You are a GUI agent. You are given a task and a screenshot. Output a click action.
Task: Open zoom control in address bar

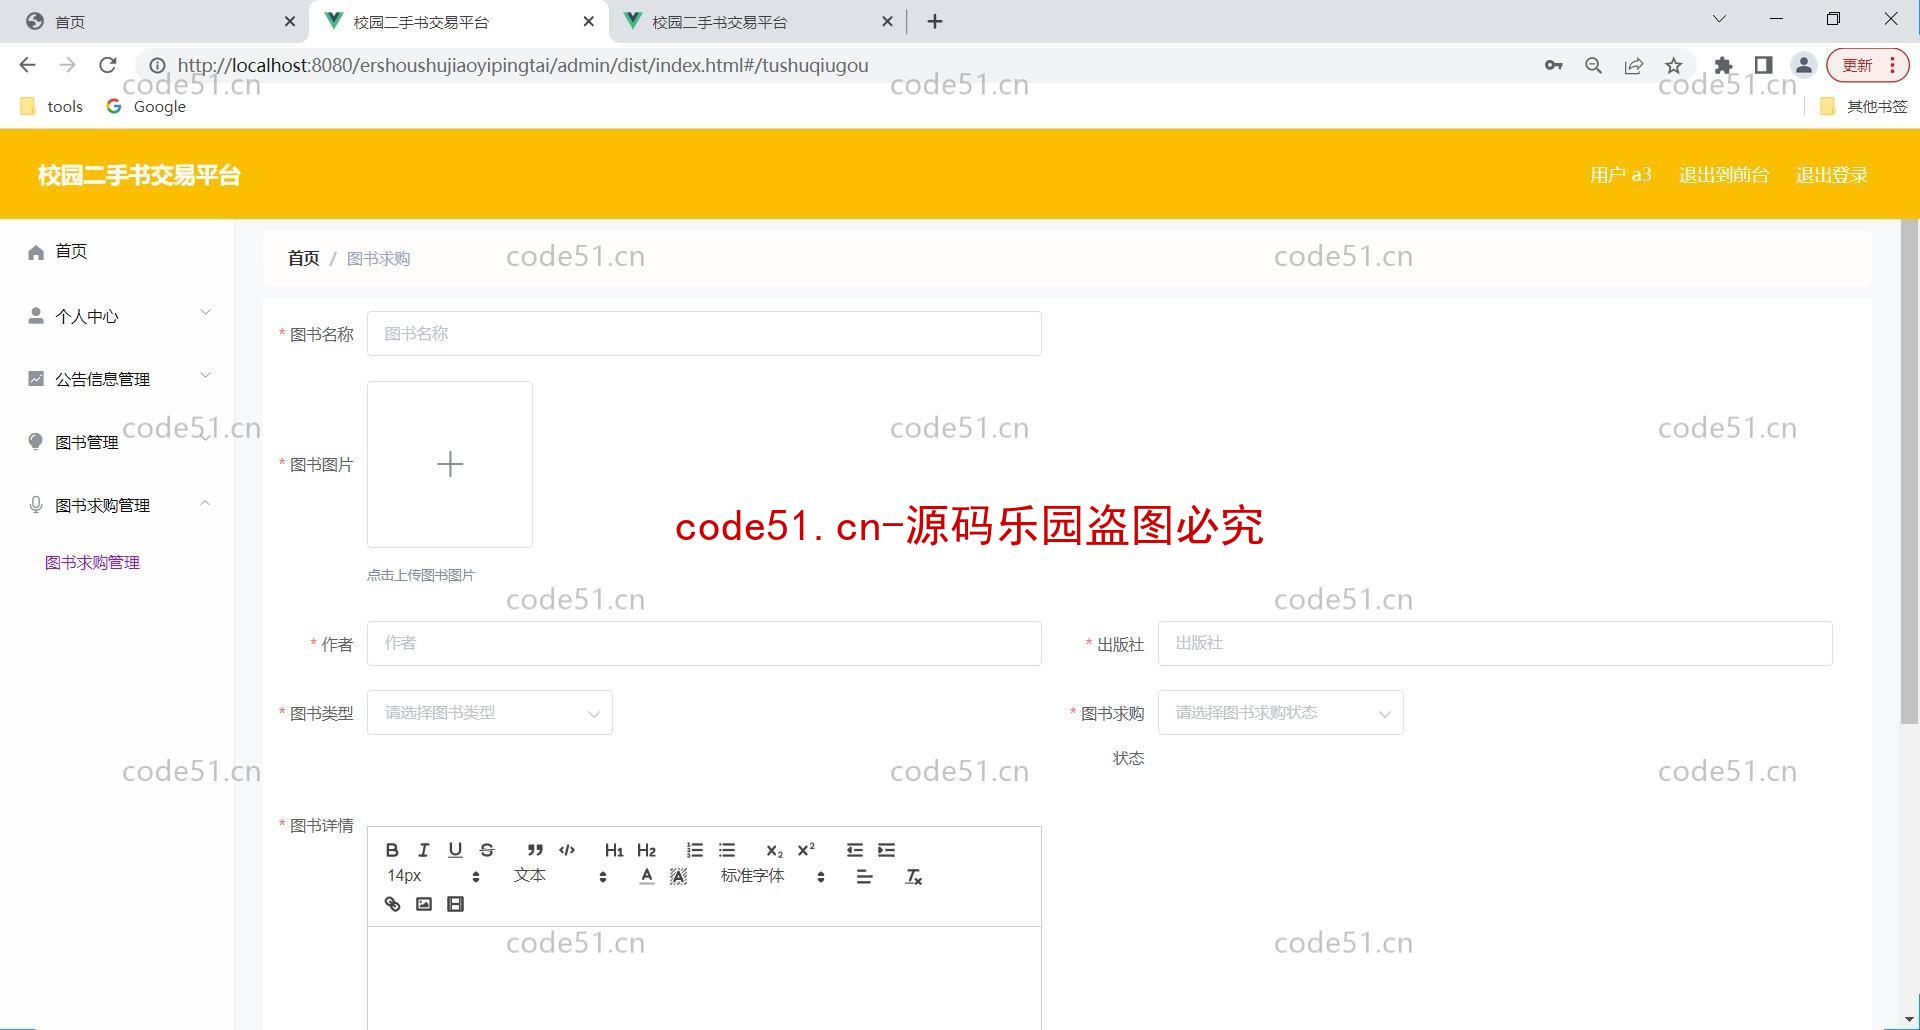click(1594, 65)
